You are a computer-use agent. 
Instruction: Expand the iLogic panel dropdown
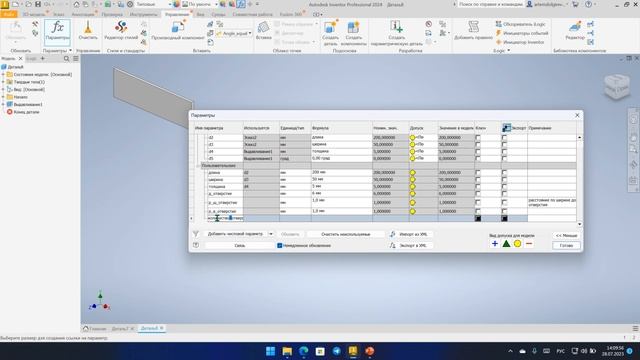click(509, 51)
